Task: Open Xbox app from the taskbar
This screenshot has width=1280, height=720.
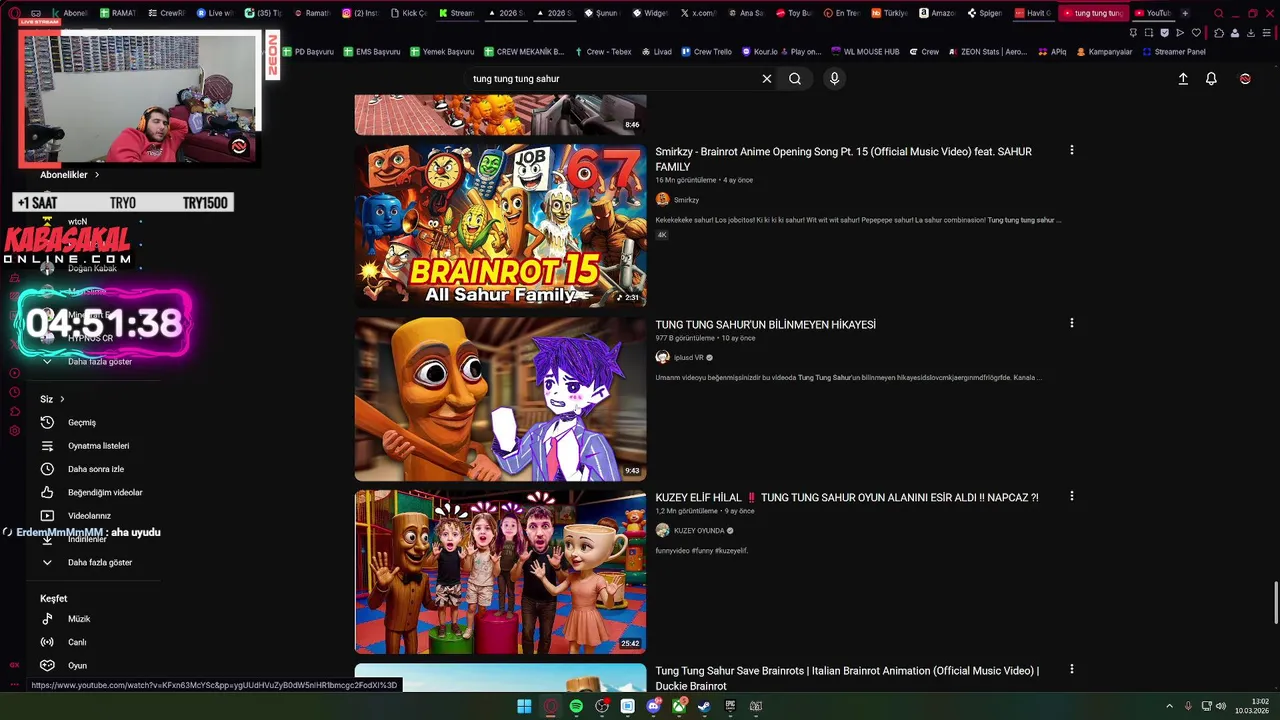Action: 679,706
